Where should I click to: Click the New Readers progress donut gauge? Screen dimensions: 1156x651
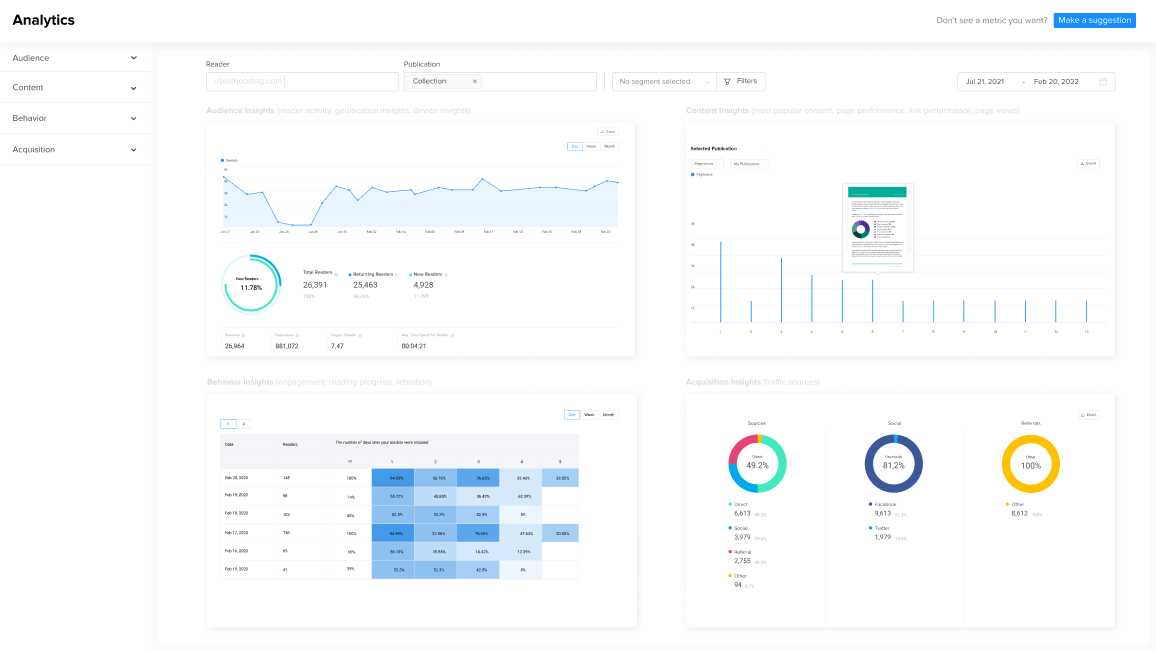coord(251,283)
